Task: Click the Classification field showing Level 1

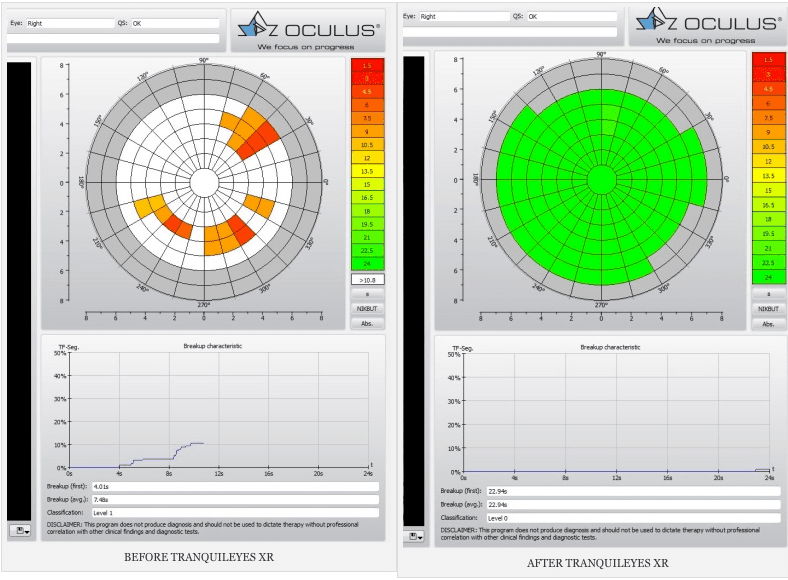Action: coord(235,513)
